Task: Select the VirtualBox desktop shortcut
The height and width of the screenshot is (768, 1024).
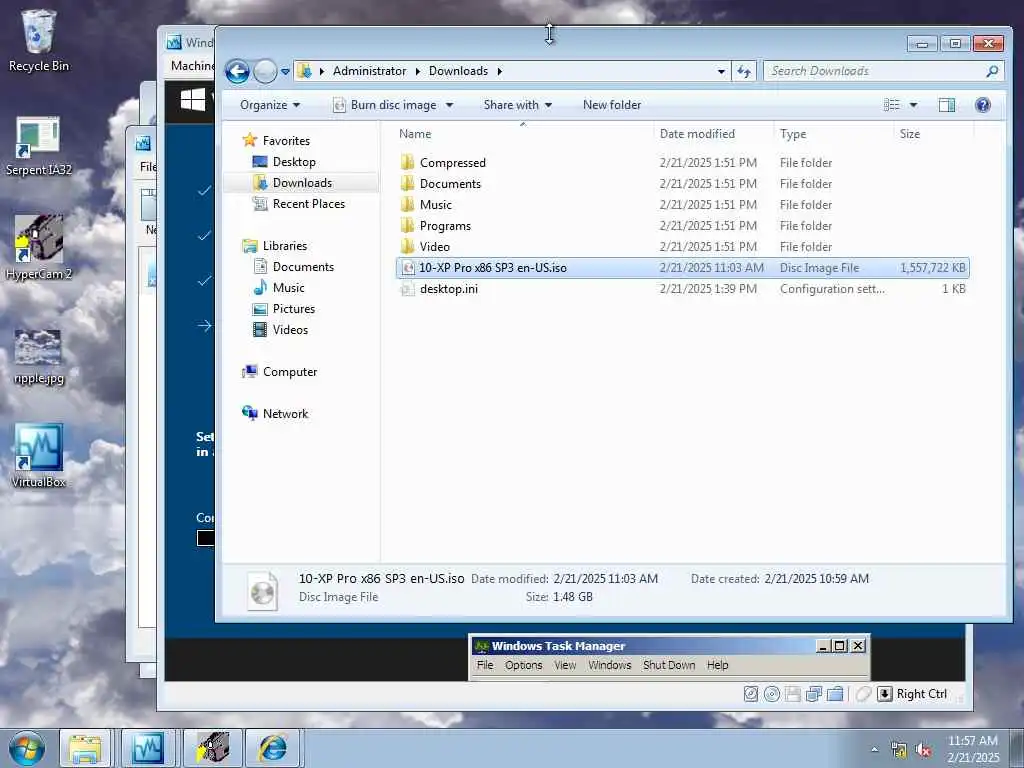Action: click(x=39, y=456)
